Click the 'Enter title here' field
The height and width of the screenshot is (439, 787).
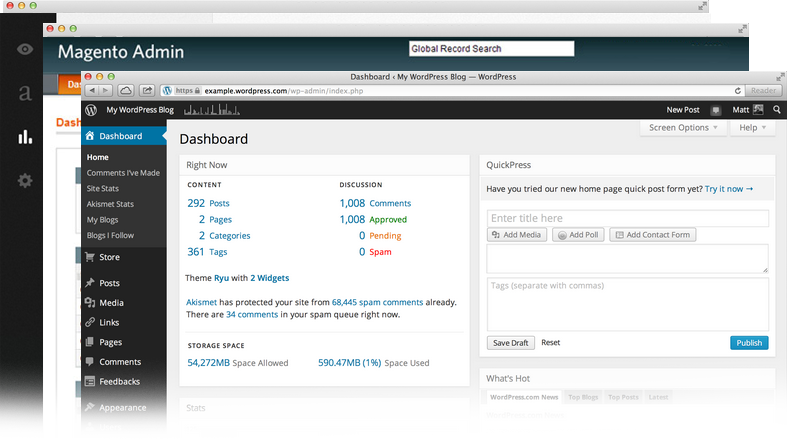pyautogui.click(x=627, y=218)
